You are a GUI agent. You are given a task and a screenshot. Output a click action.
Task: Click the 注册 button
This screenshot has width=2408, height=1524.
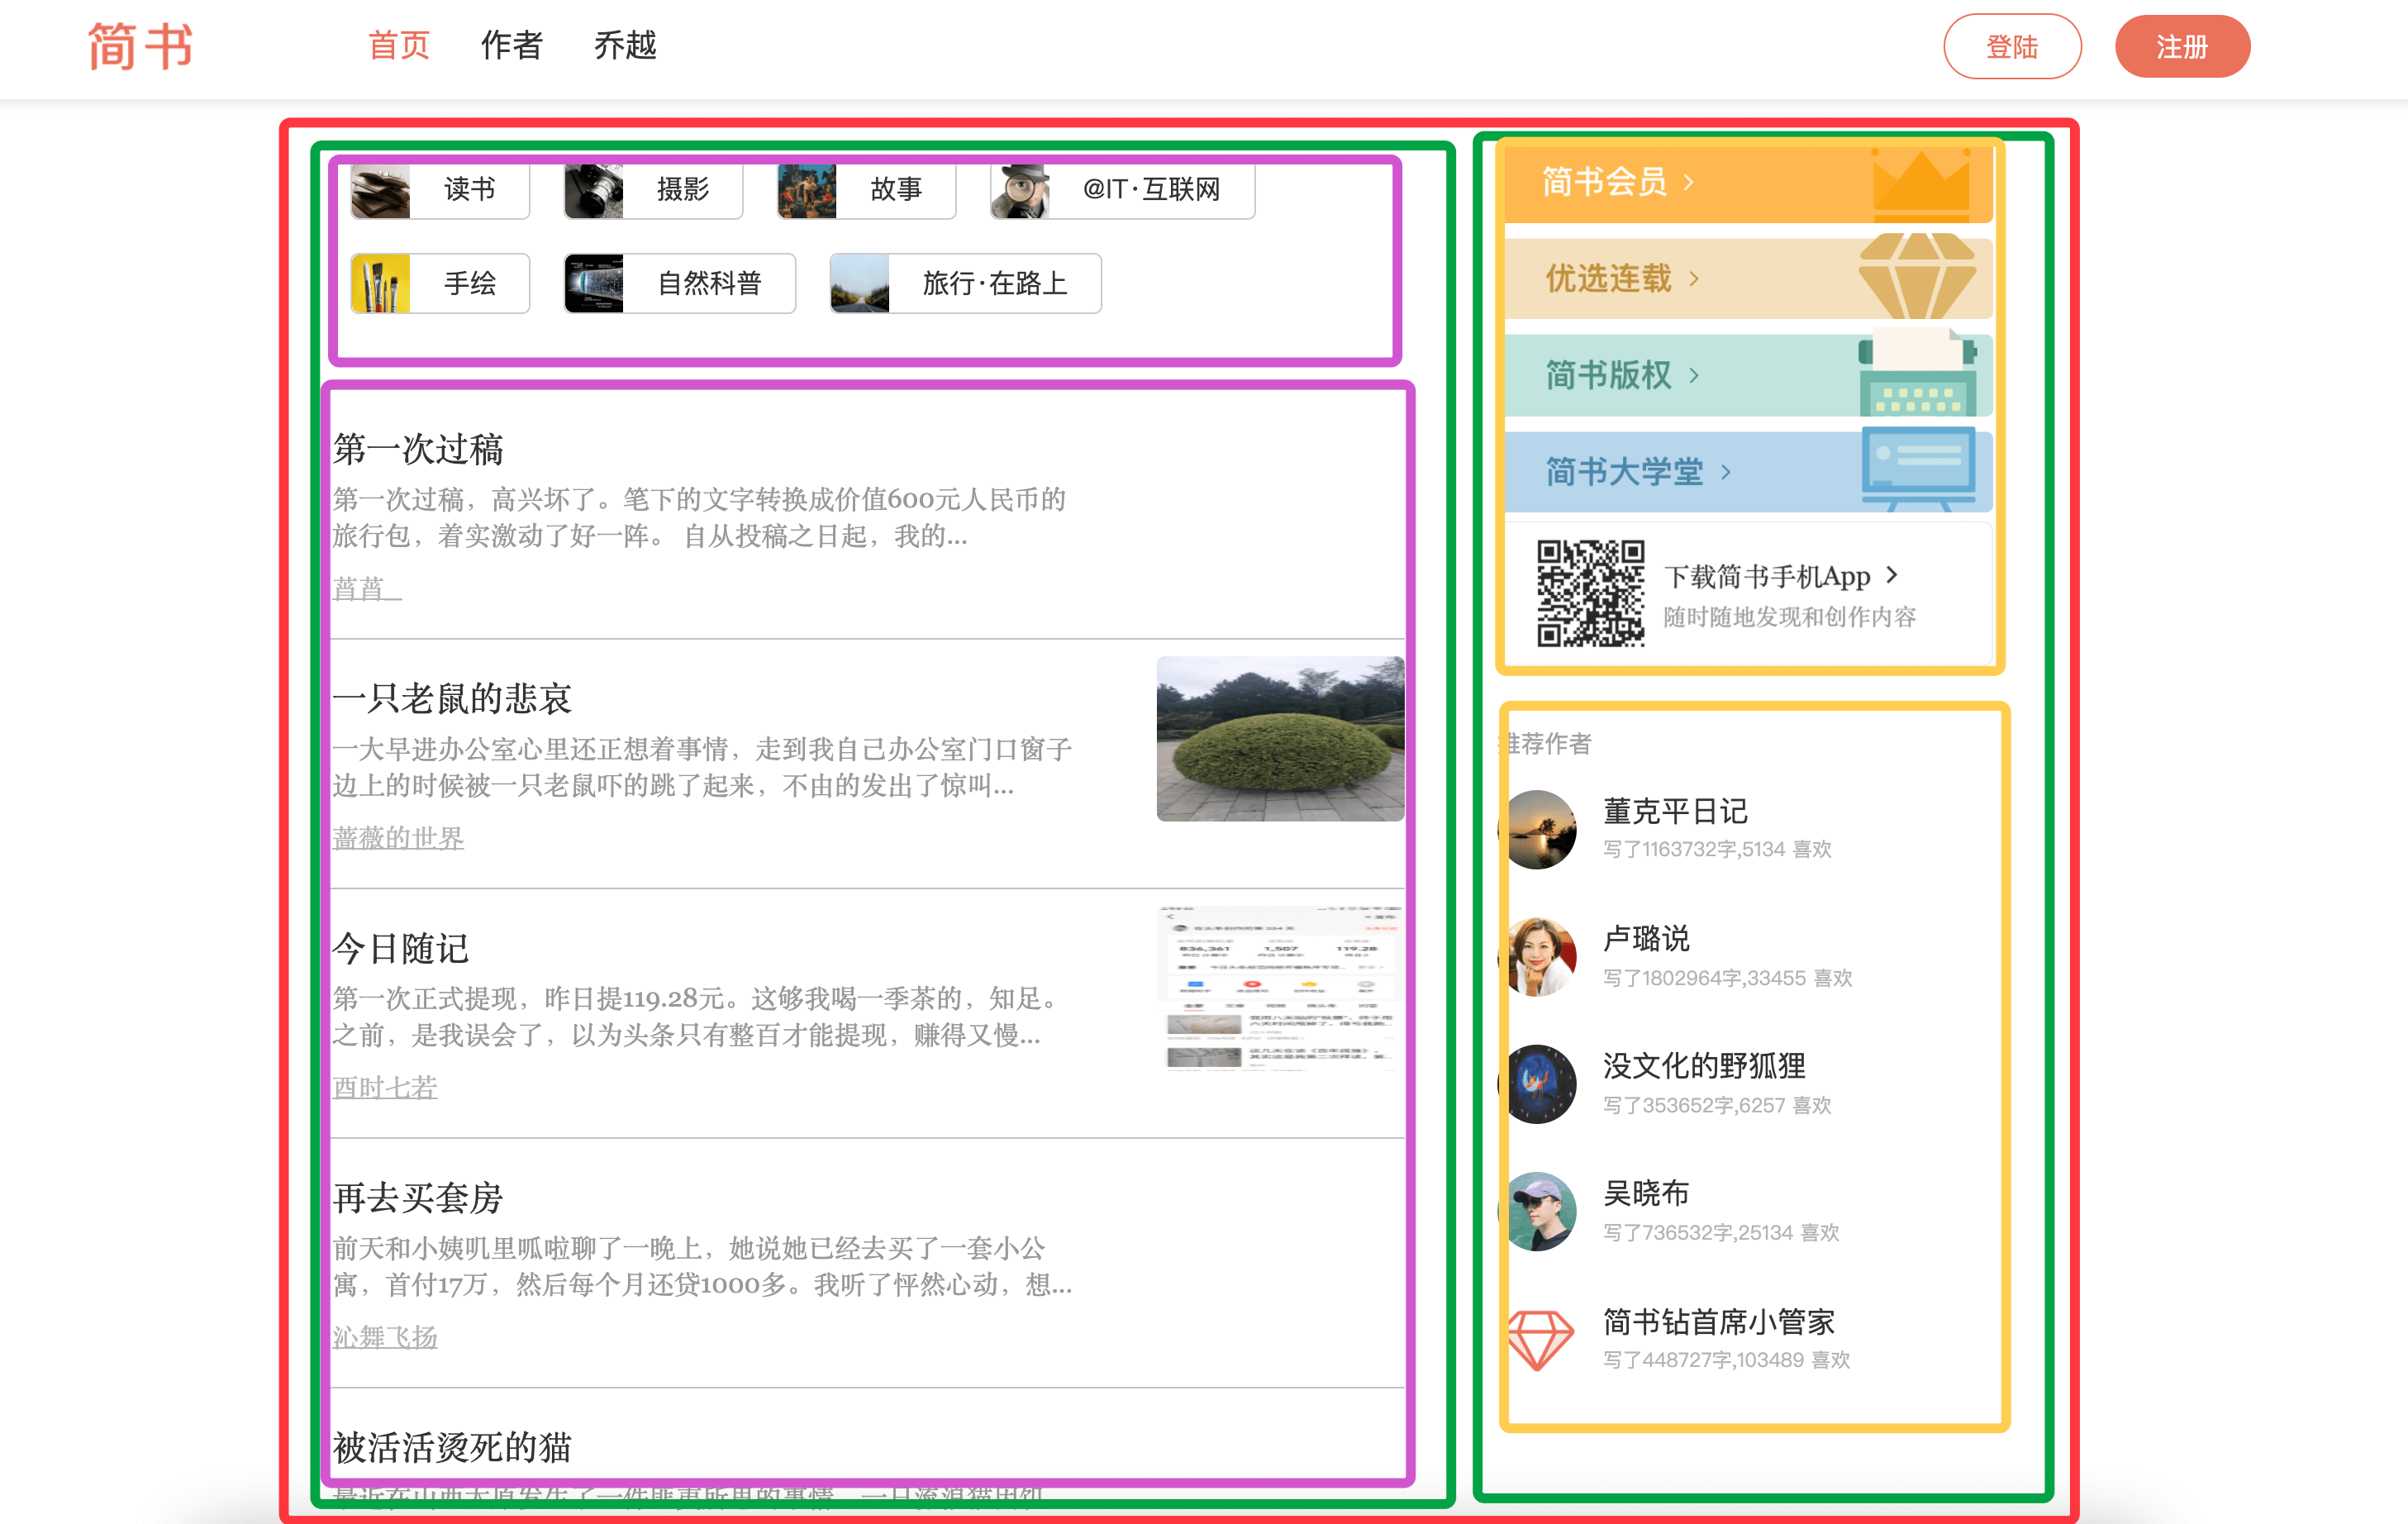[2182, 47]
